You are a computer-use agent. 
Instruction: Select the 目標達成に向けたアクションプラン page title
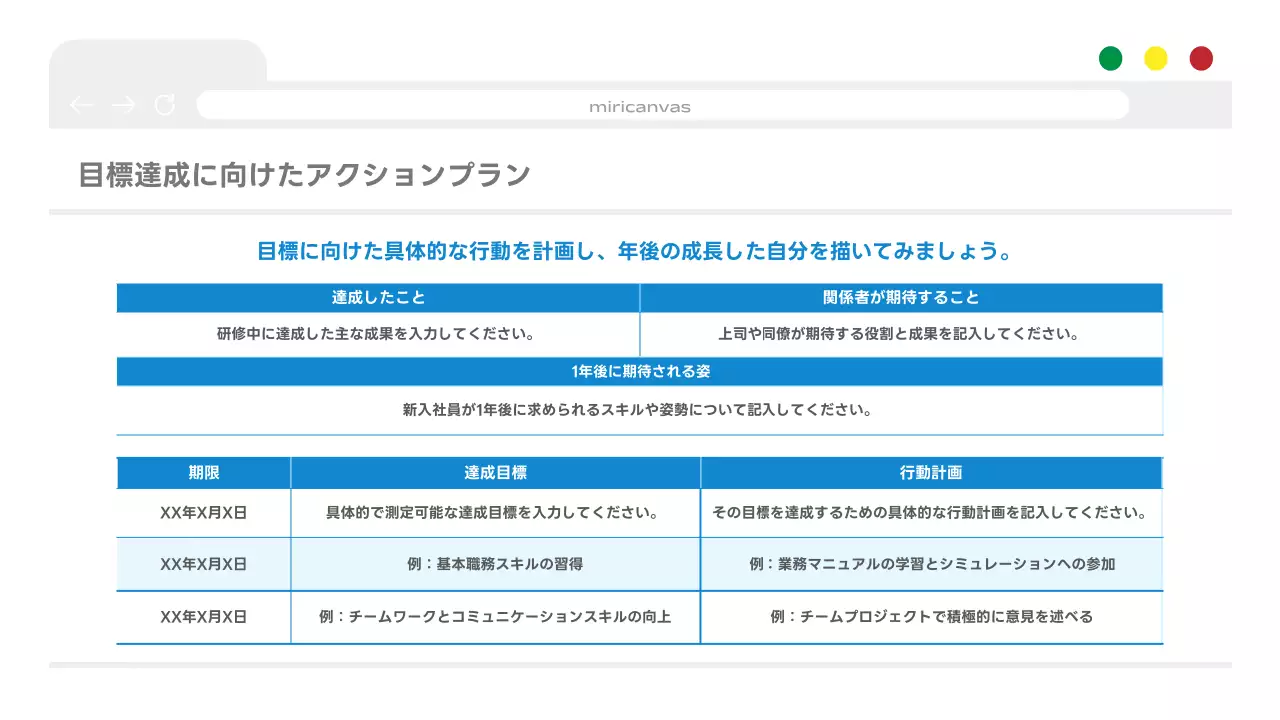[303, 173]
